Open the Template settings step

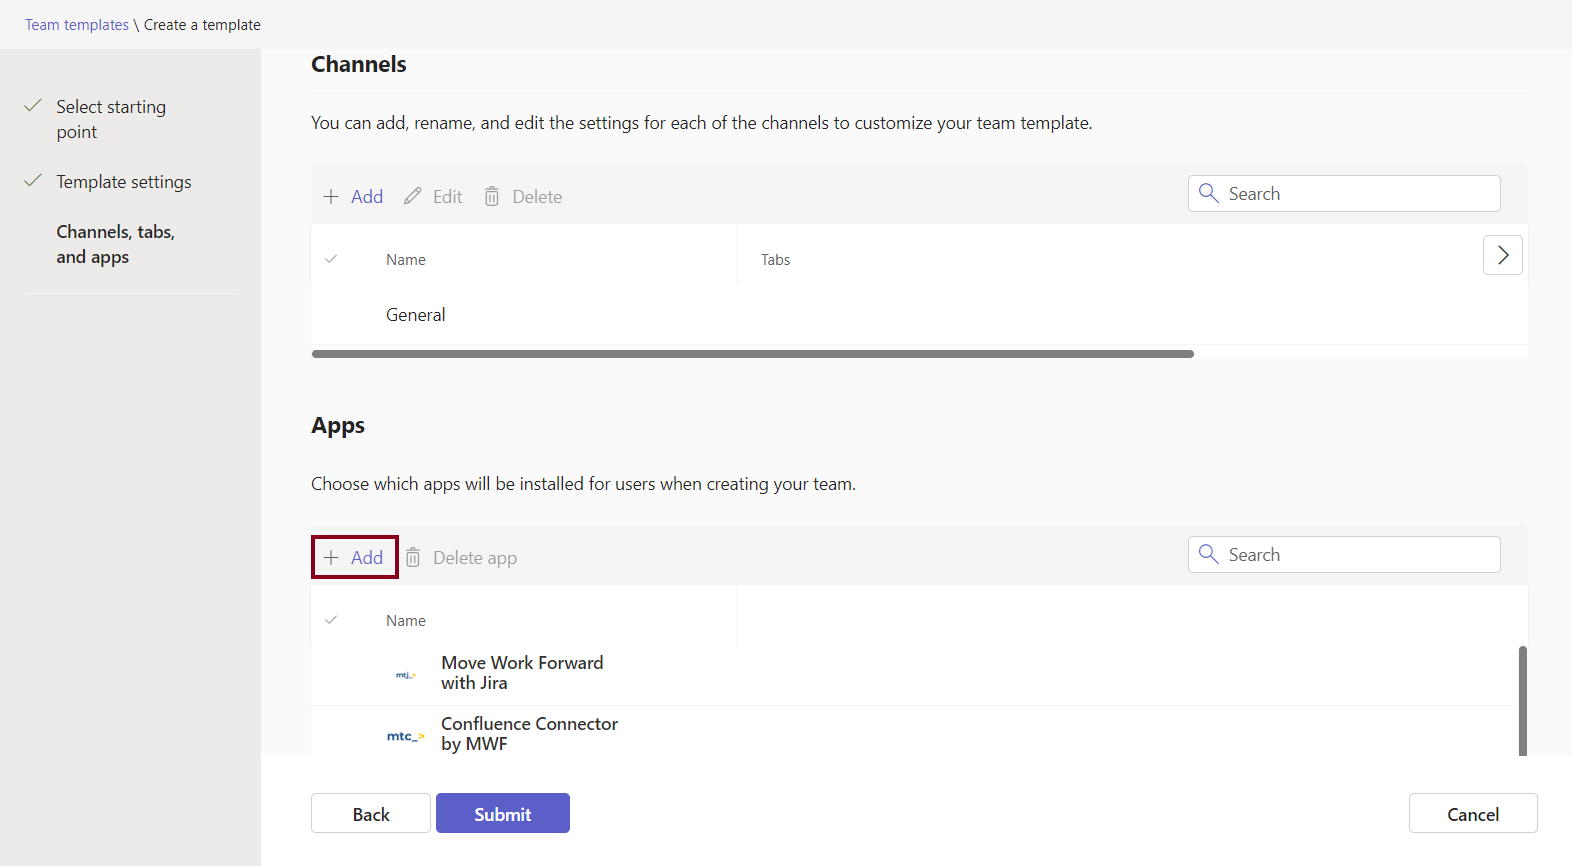coord(123,182)
